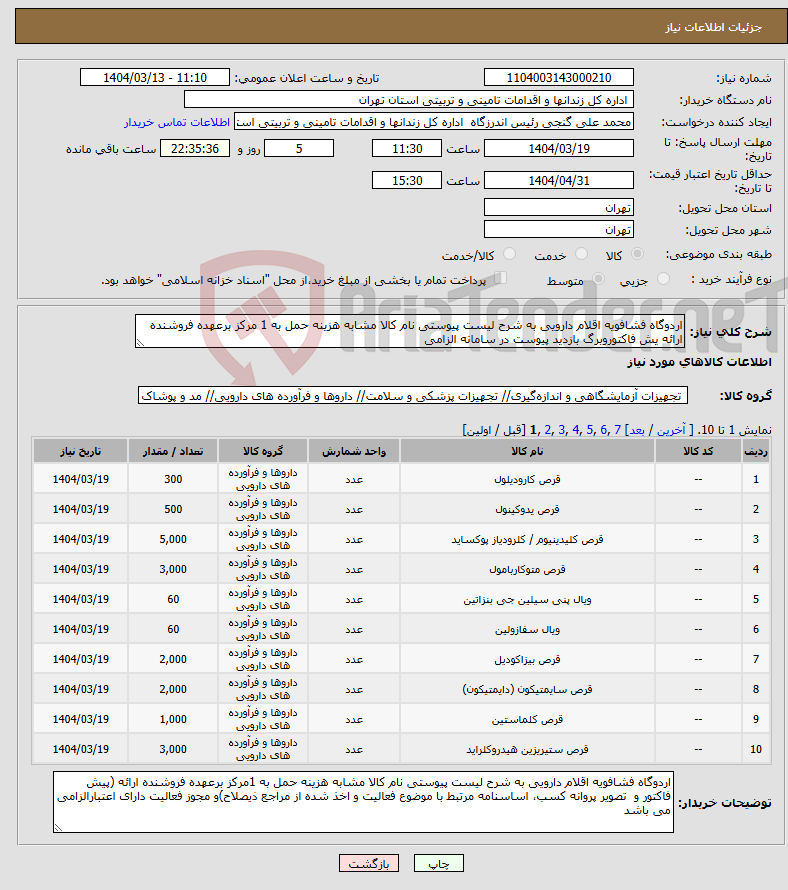Select the قرص متوکاربامول item name
The height and width of the screenshot is (890, 788).
click(x=527, y=569)
